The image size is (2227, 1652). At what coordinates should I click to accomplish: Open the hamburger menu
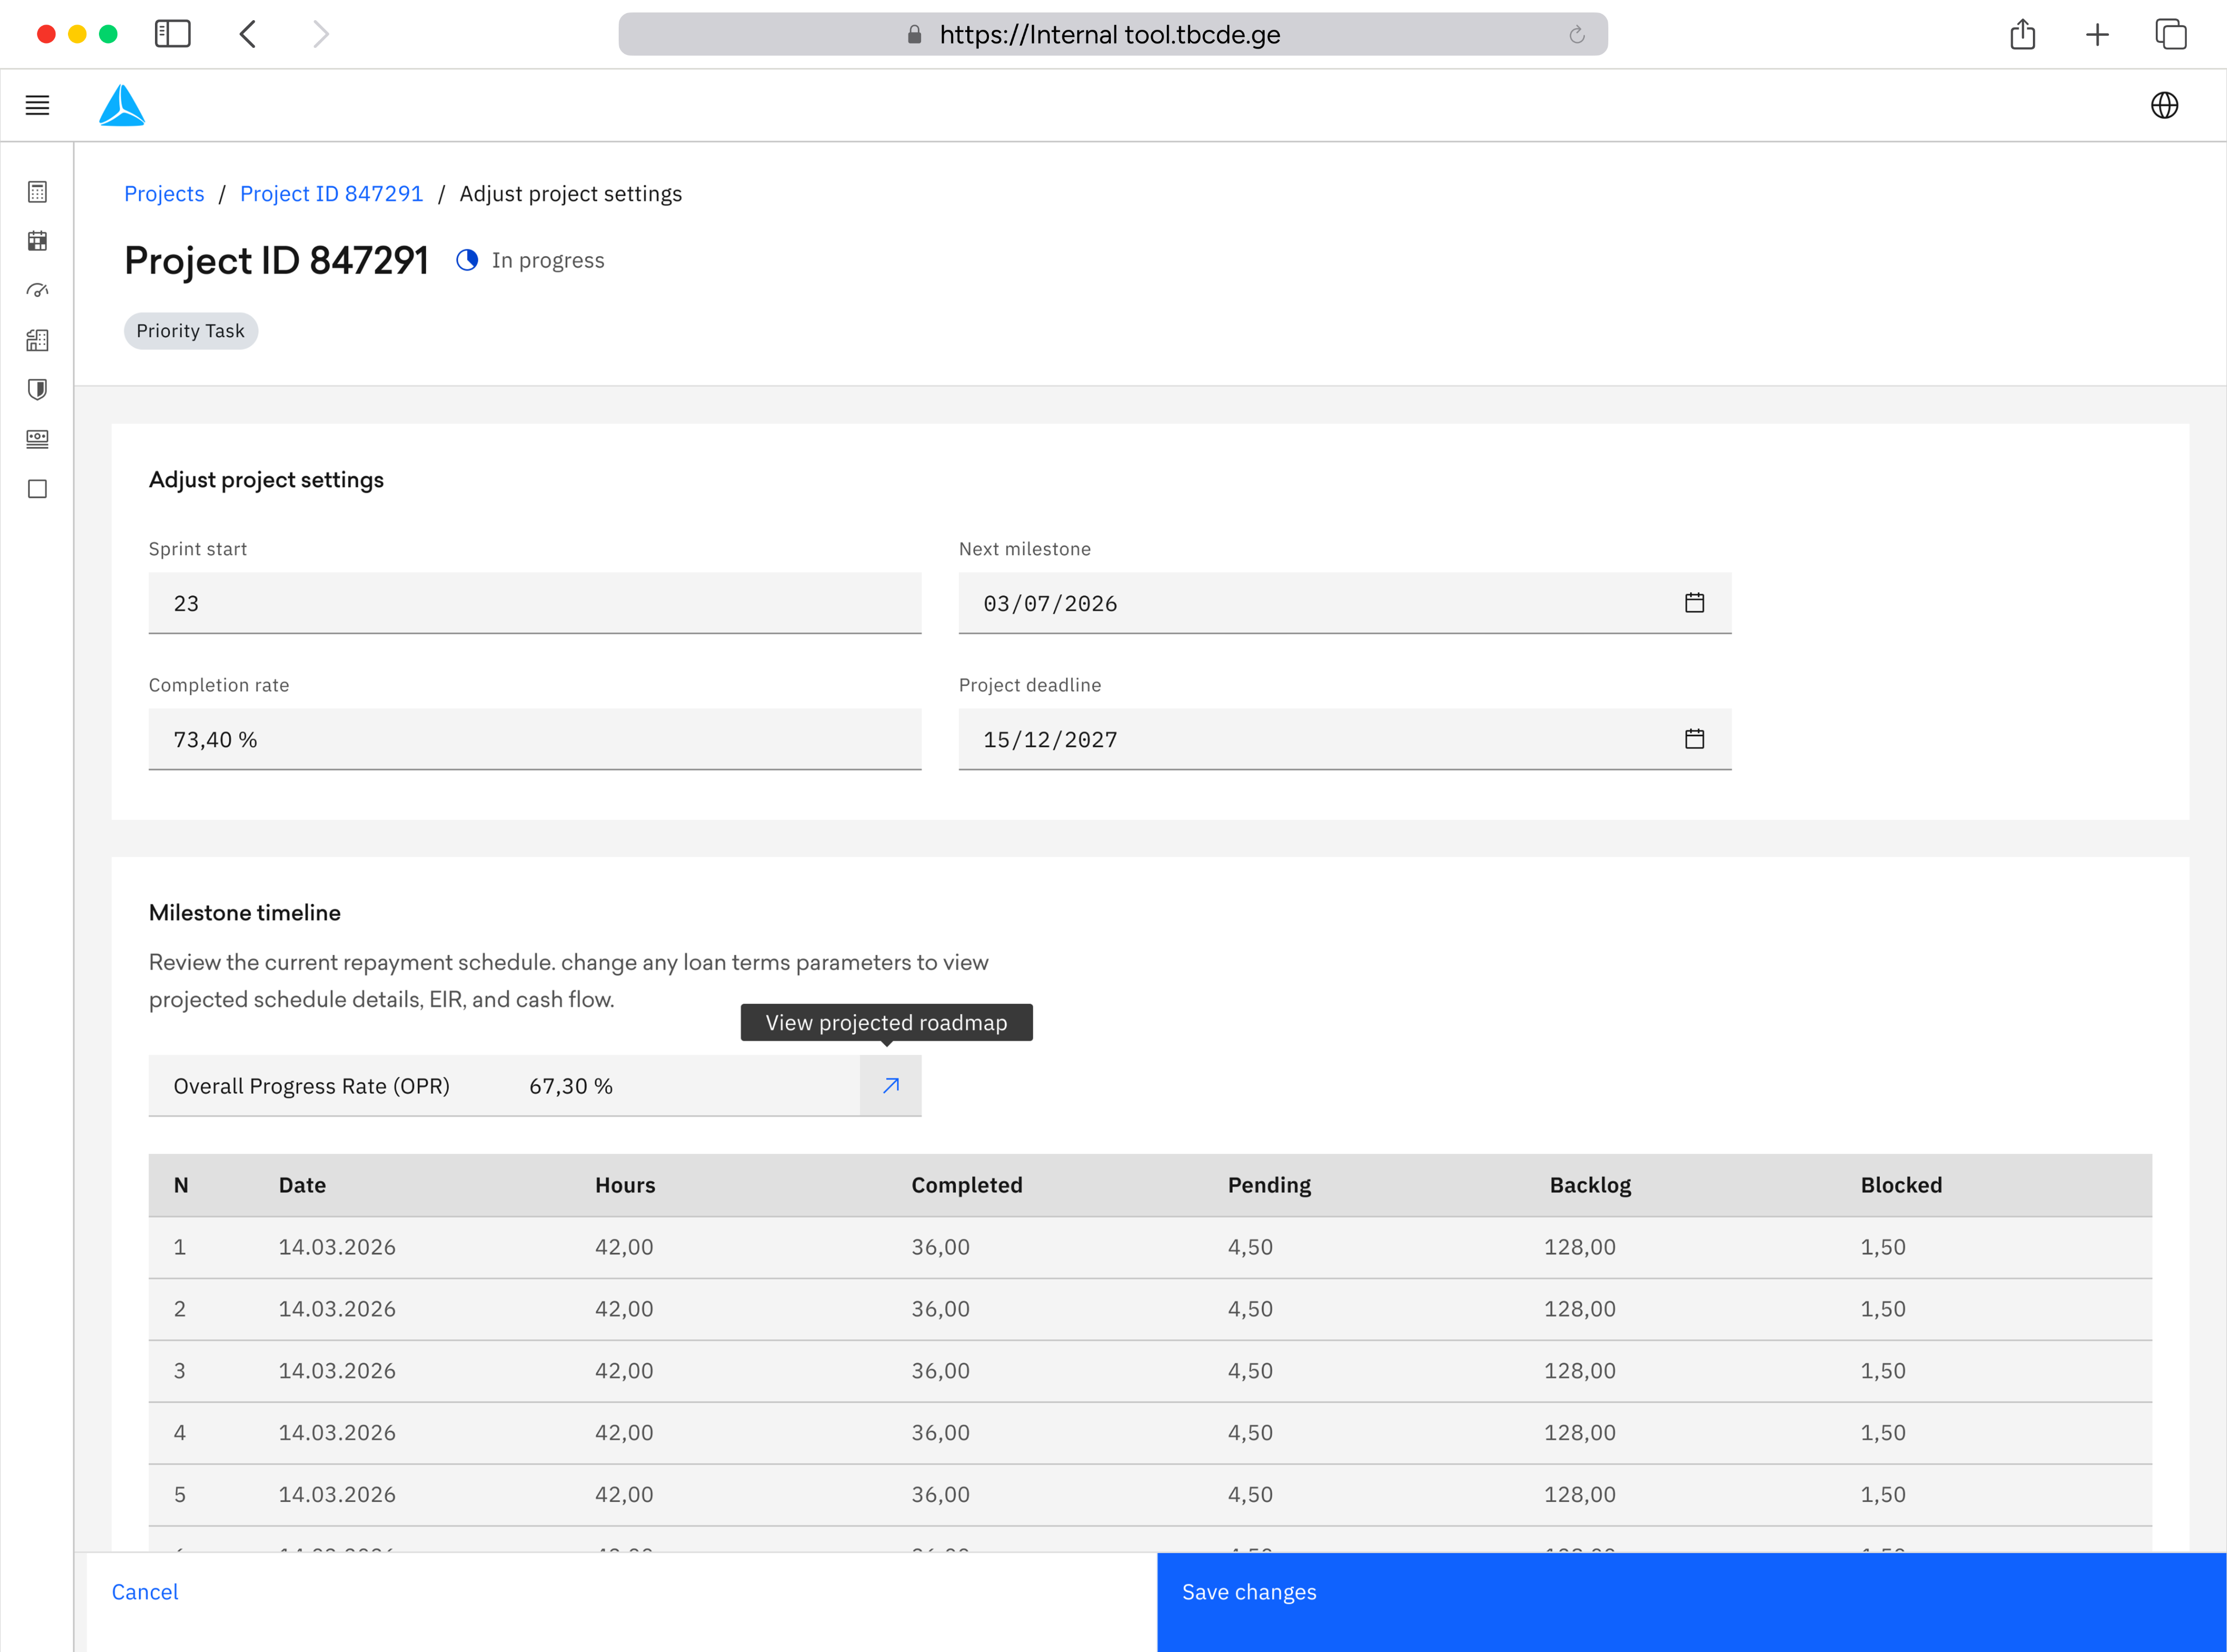pyautogui.click(x=37, y=105)
